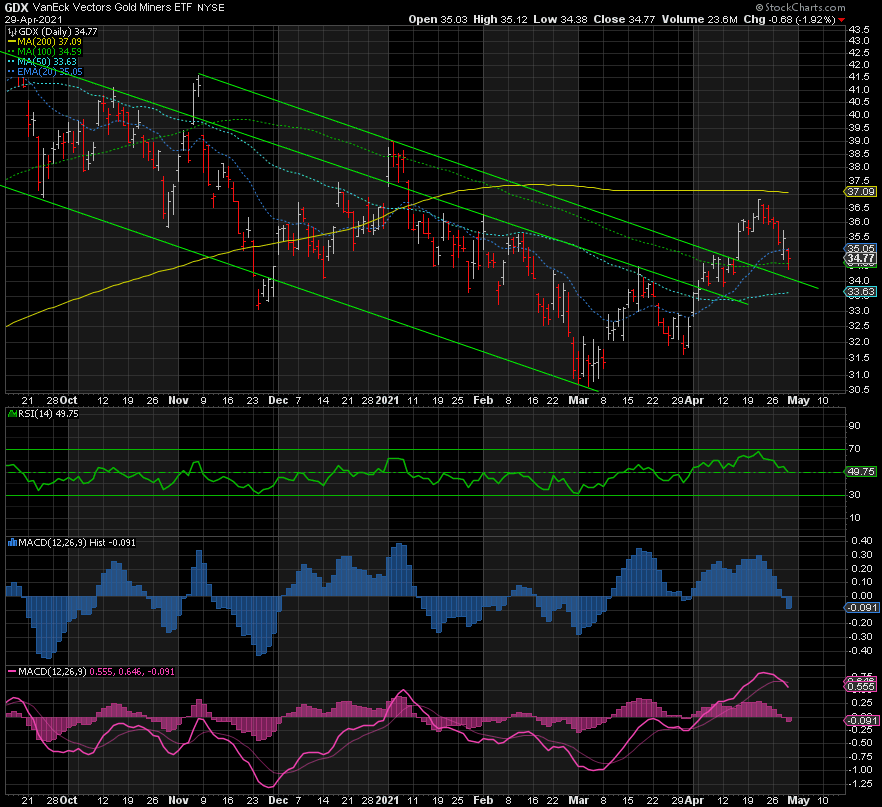Click the -1.25 level on MACD line axis
Viewport: 882px width, 807px height.
[860, 783]
